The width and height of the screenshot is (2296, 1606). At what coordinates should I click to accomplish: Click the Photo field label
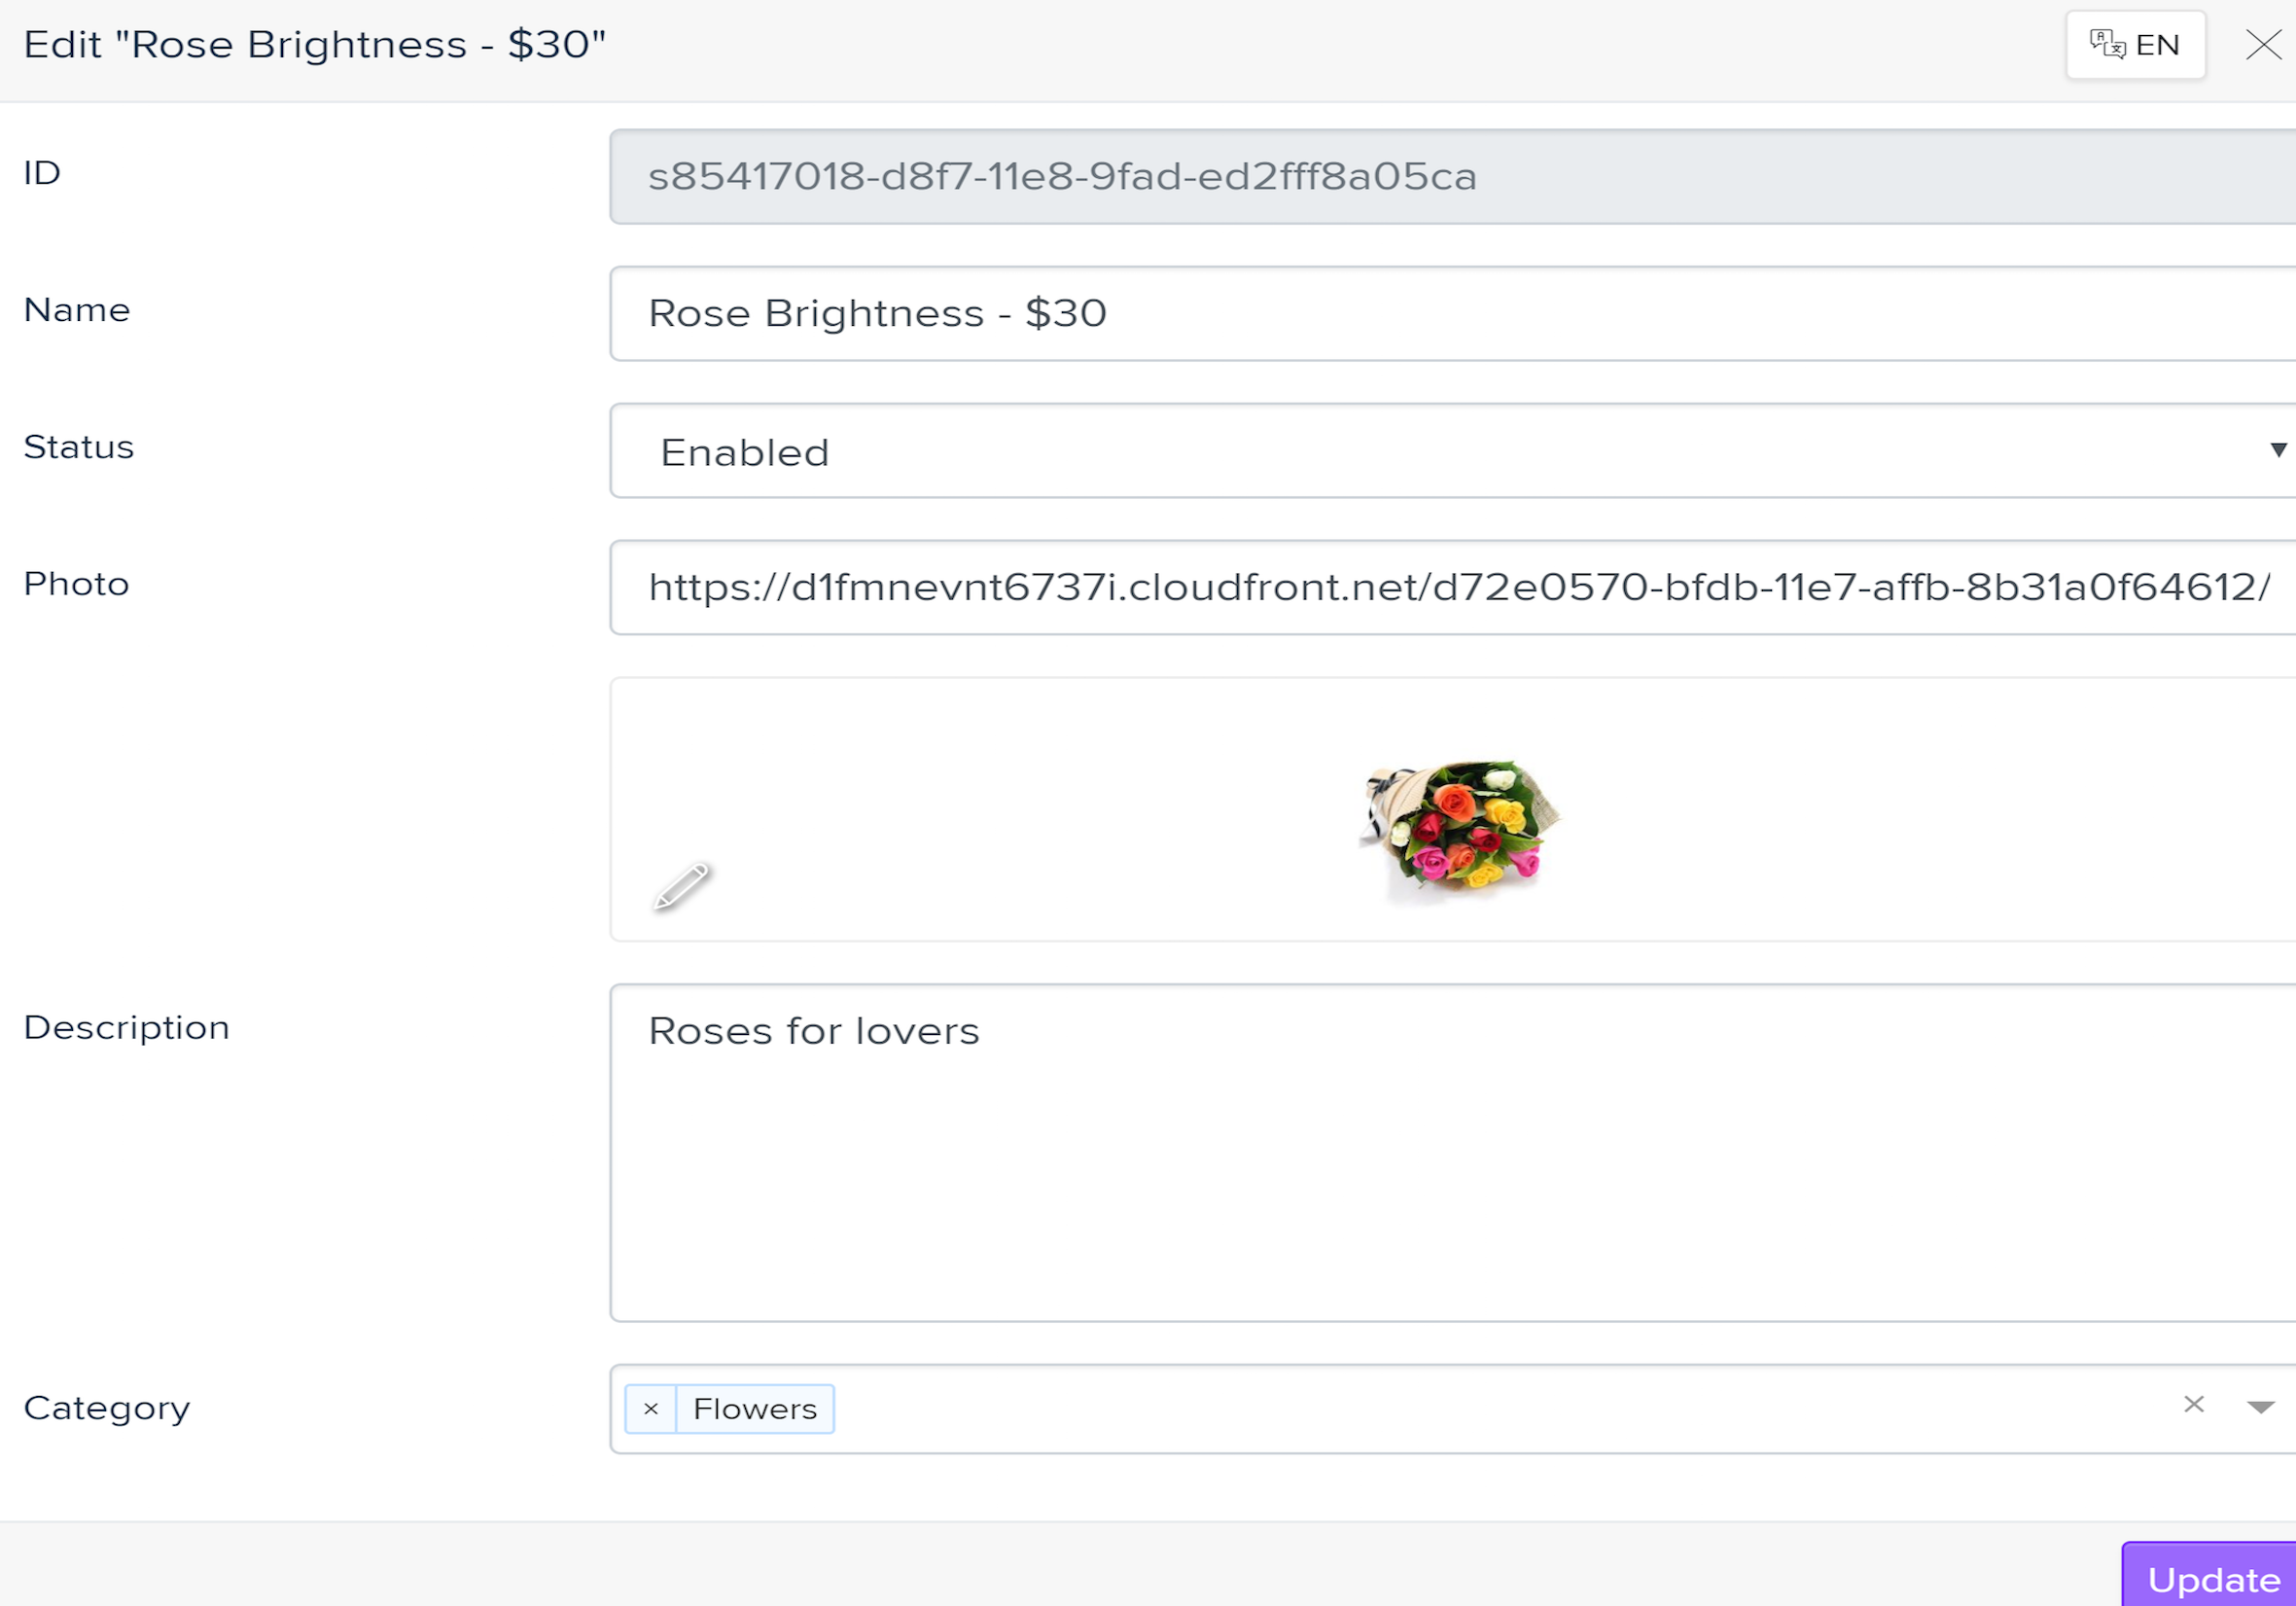tap(77, 584)
